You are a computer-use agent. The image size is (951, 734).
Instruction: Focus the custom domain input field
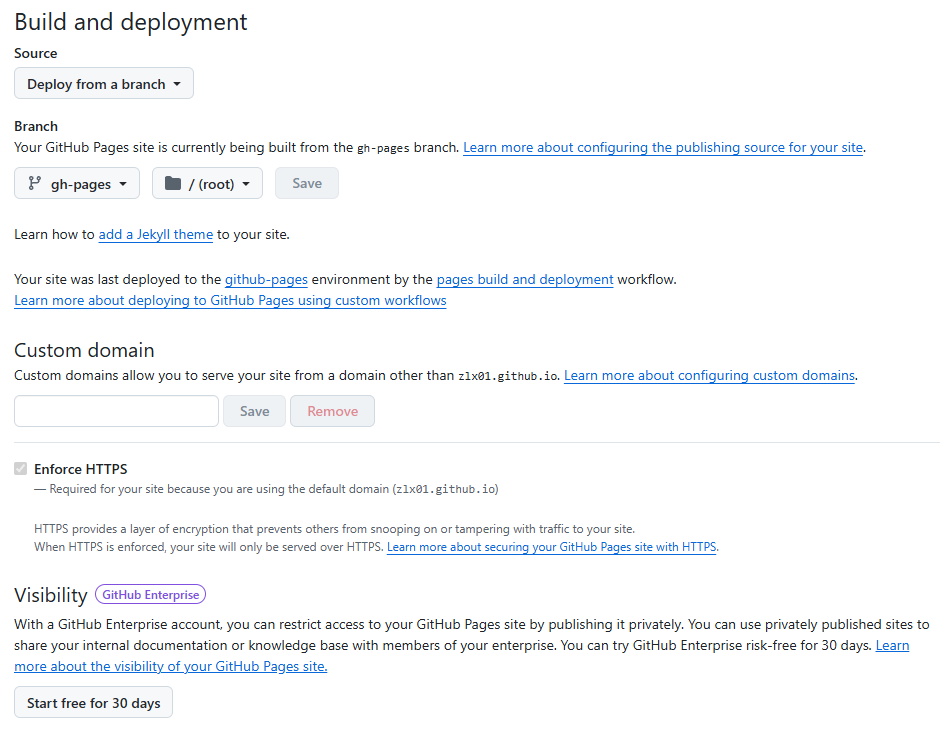pos(116,411)
